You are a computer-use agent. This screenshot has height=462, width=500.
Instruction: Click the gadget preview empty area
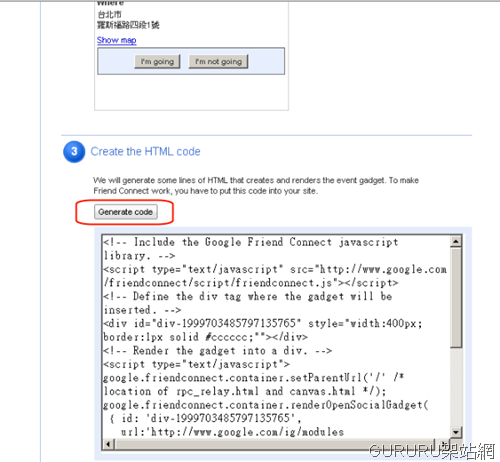191,92
